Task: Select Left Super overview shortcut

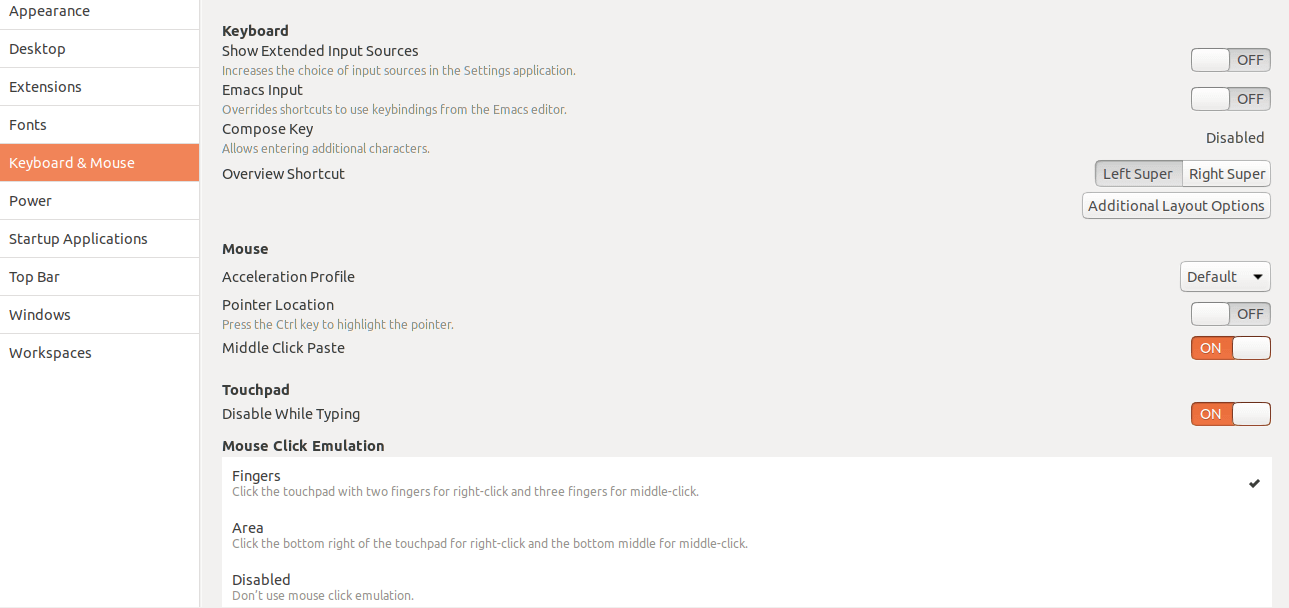Action: (x=1138, y=174)
